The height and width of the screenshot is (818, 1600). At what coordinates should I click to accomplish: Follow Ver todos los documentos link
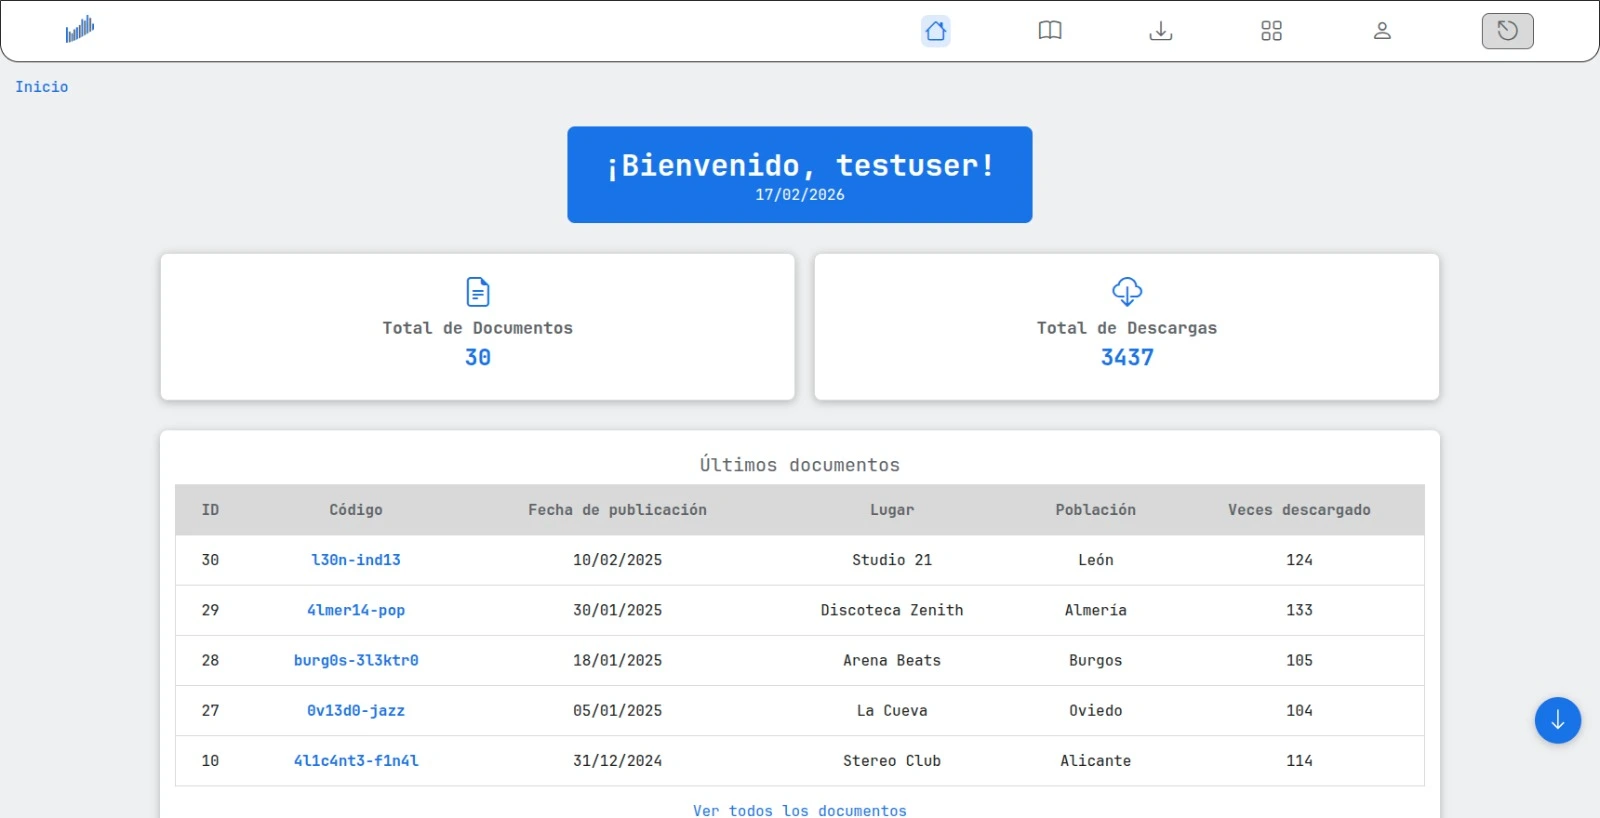(x=800, y=810)
